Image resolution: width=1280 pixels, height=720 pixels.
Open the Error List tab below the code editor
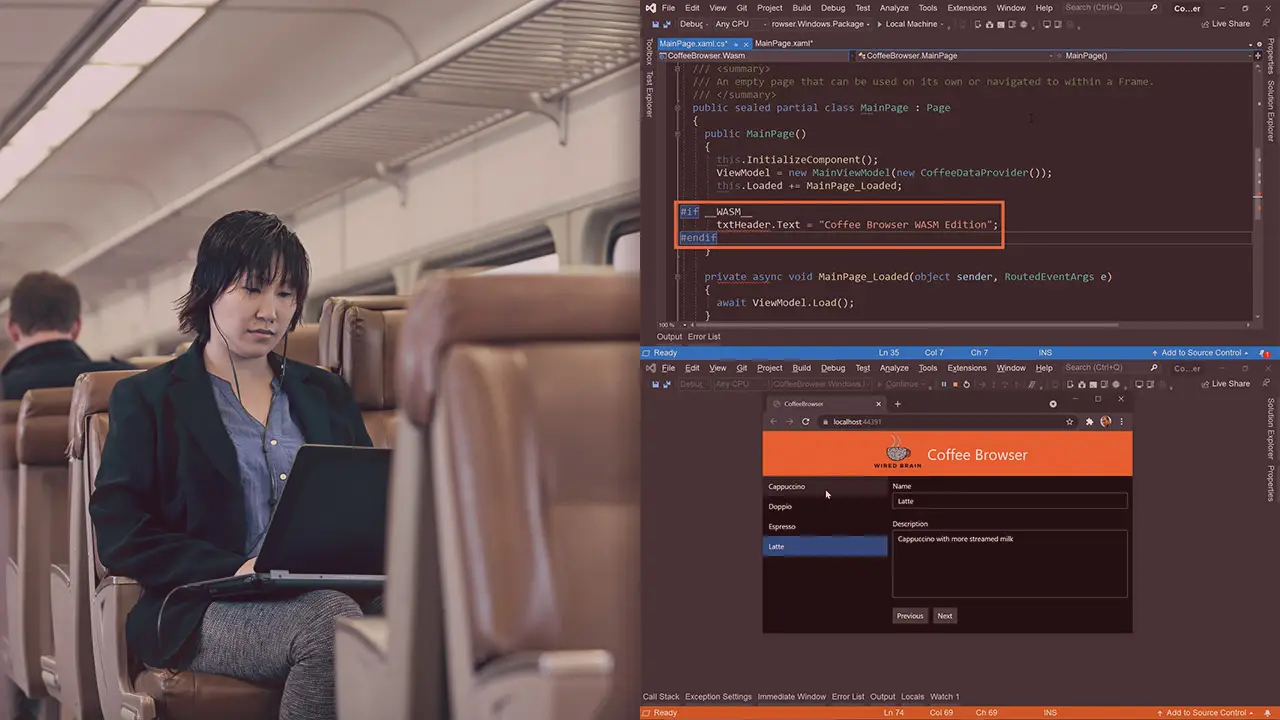704,337
